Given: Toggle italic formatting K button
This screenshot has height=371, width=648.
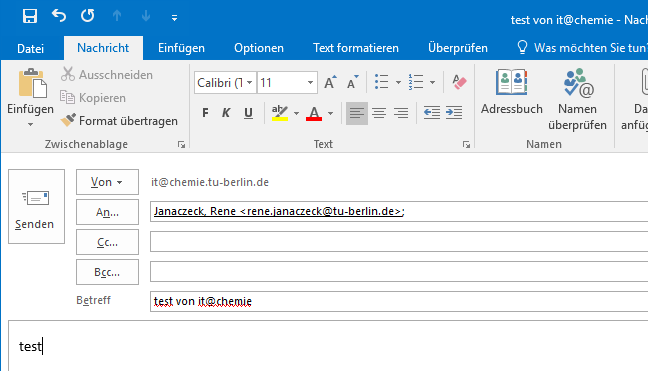Looking at the screenshot, I should click(226, 113).
